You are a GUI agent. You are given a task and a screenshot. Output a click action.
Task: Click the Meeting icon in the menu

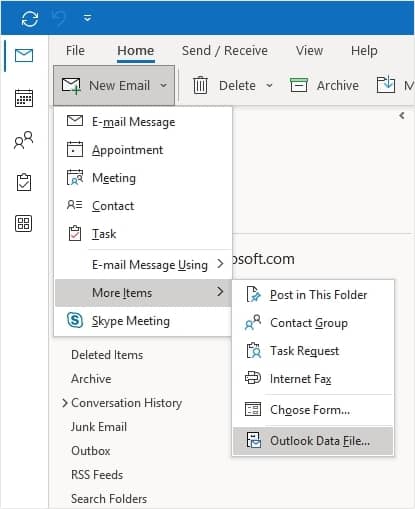(x=75, y=177)
